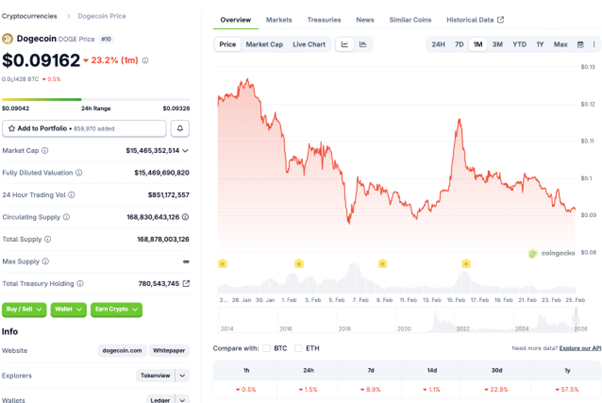Open the calendar date range picker

579,44
